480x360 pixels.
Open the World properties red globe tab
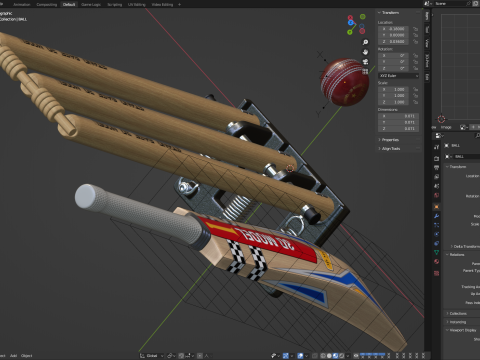click(x=436, y=195)
